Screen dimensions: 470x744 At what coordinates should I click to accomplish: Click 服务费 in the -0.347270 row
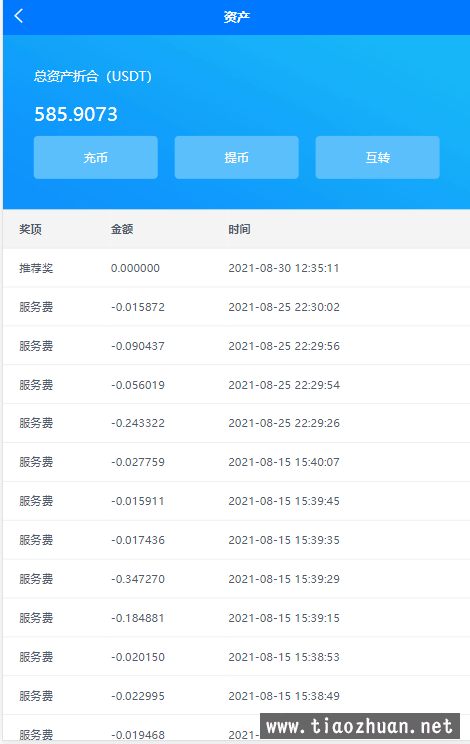pos(36,579)
